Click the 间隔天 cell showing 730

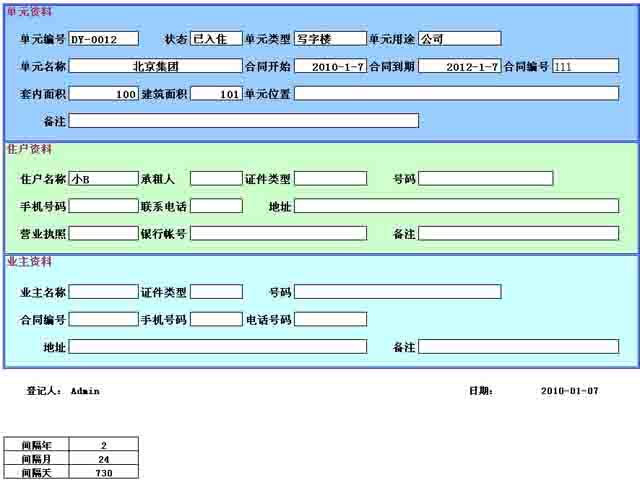pyautogui.click(x=104, y=472)
